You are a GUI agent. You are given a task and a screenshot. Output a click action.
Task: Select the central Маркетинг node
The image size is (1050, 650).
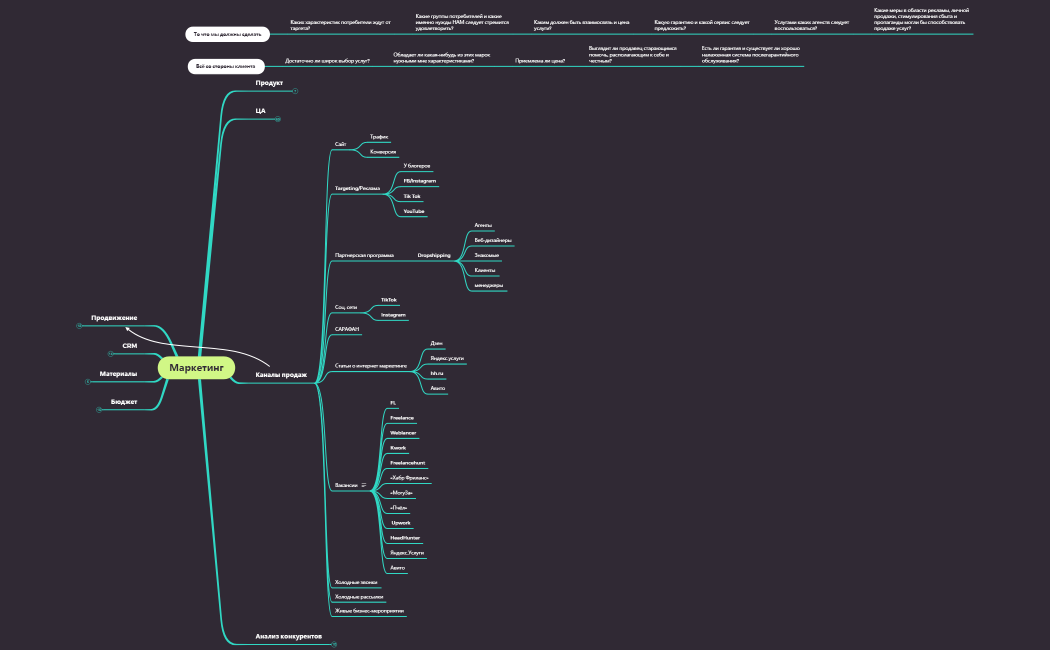196,368
